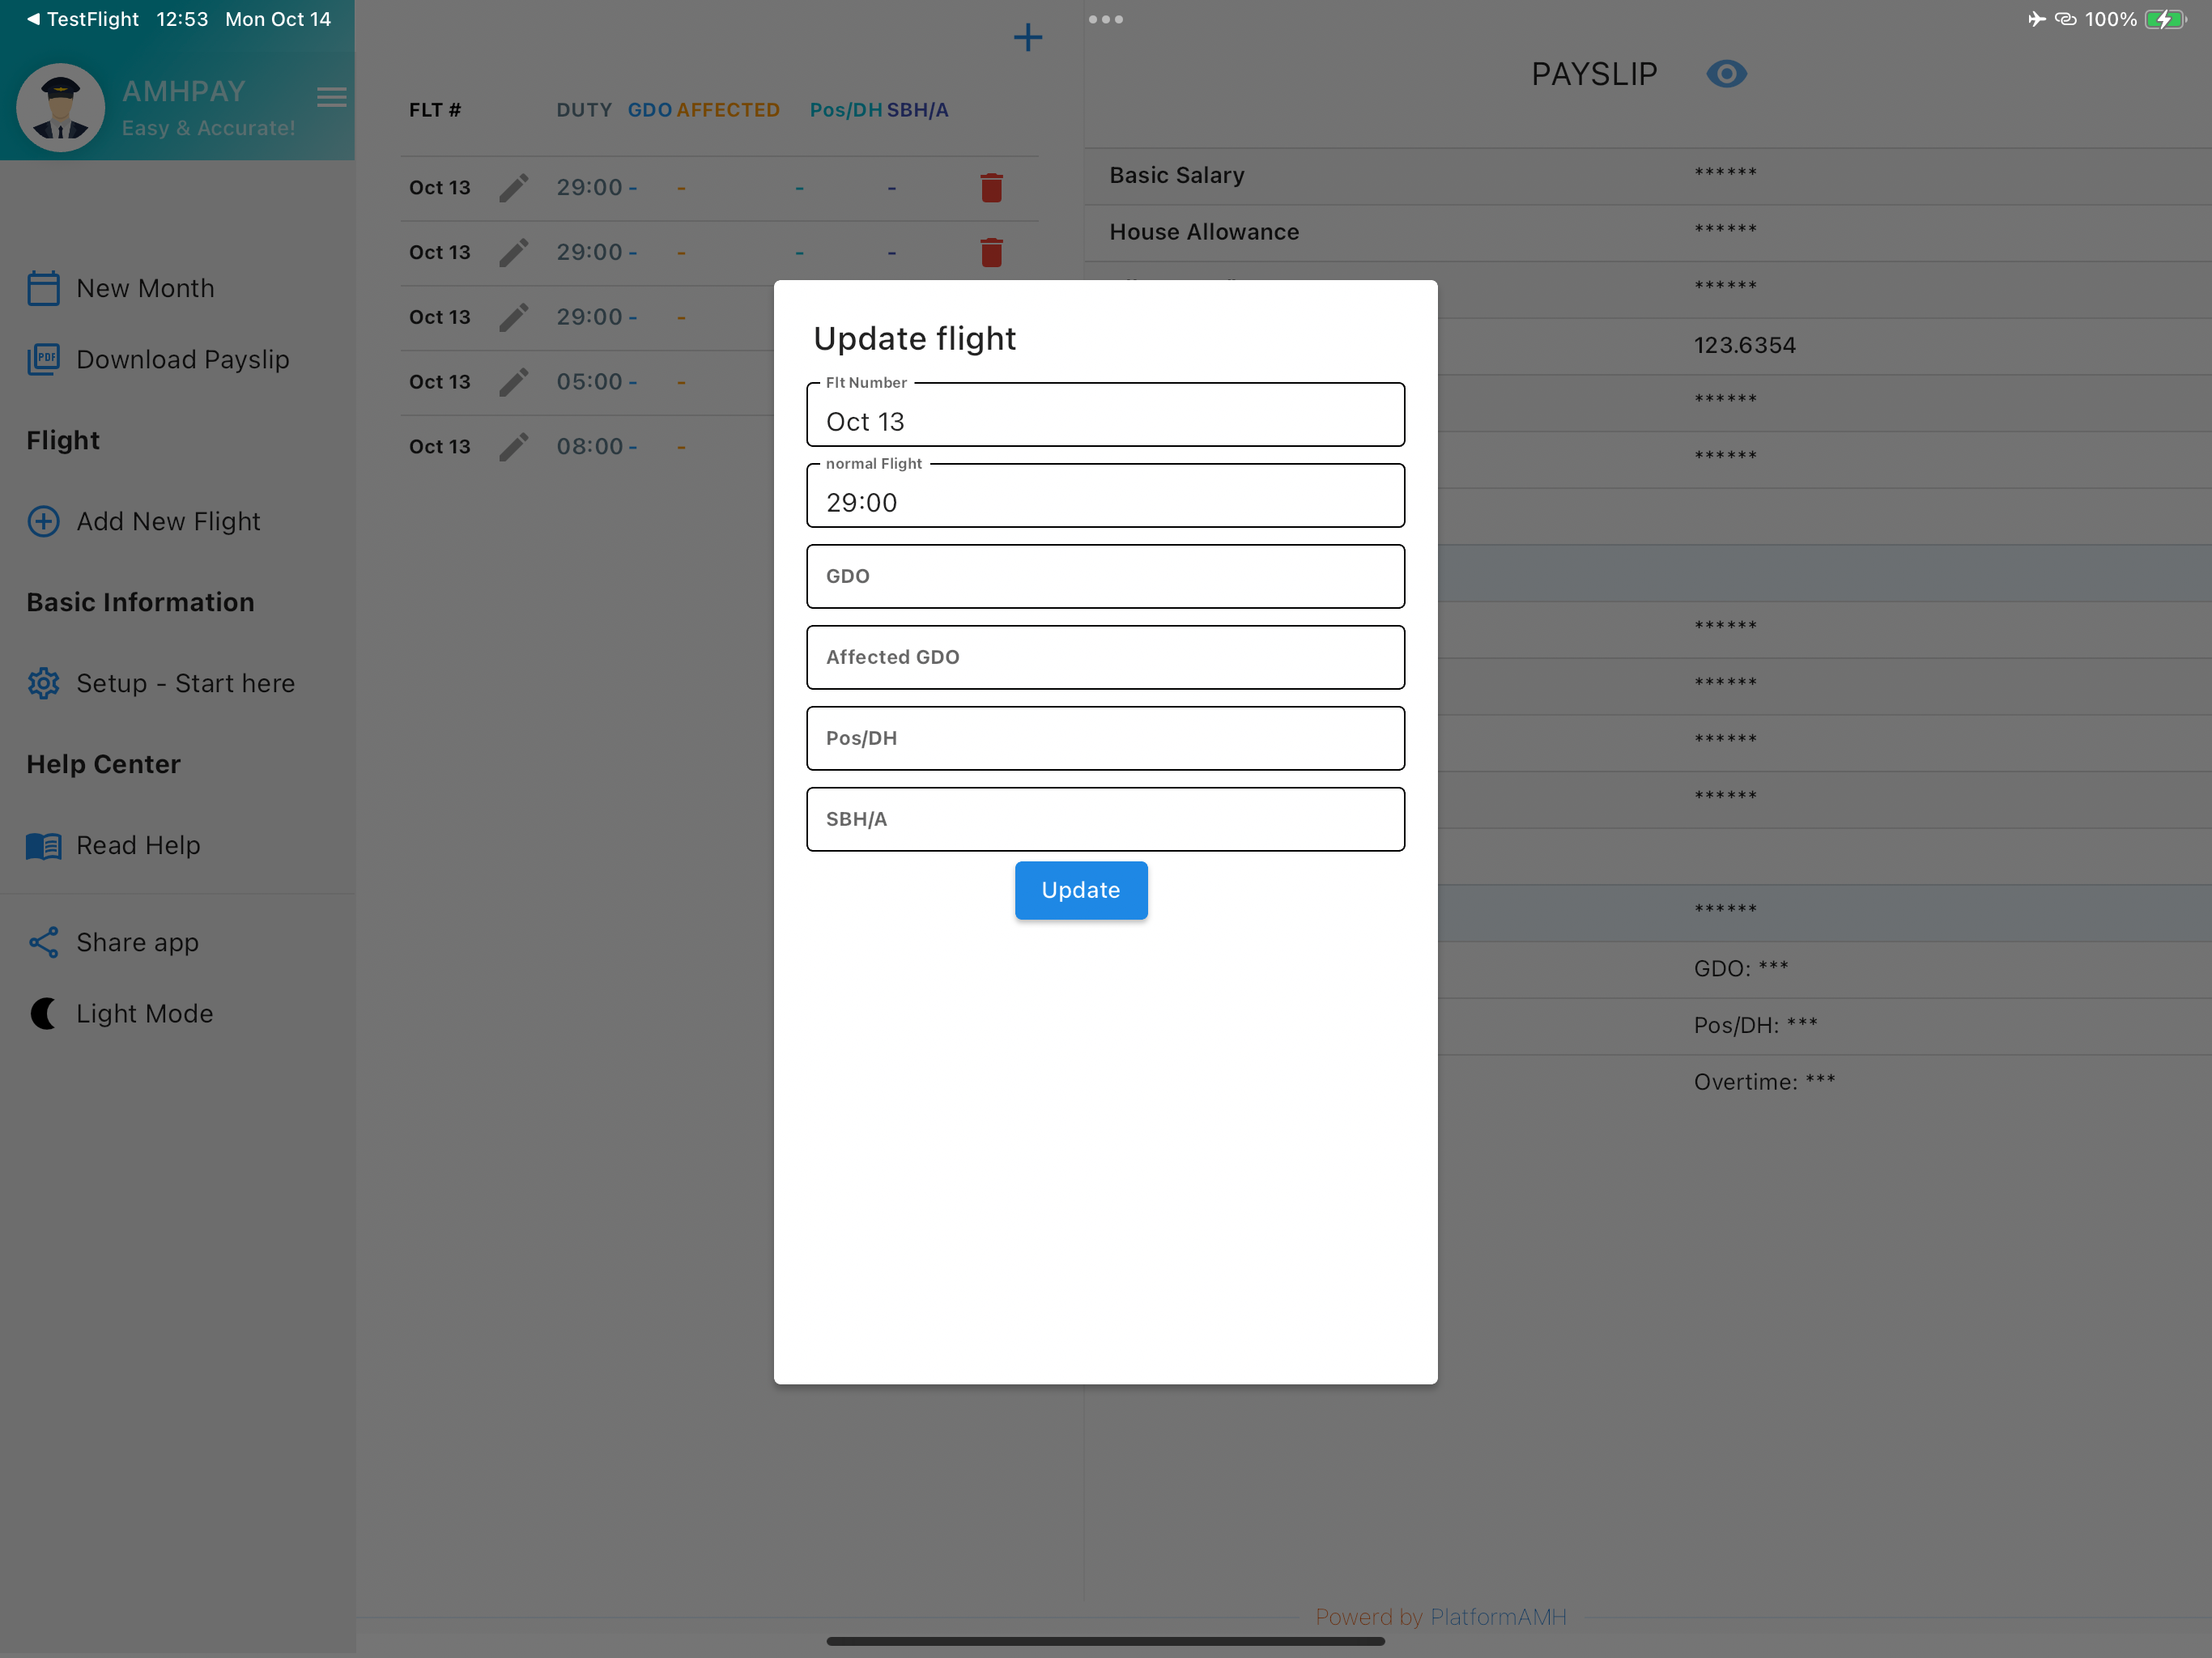Click the 05:00 duty time cell
This screenshot has width=2212, height=1658.
[590, 382]
